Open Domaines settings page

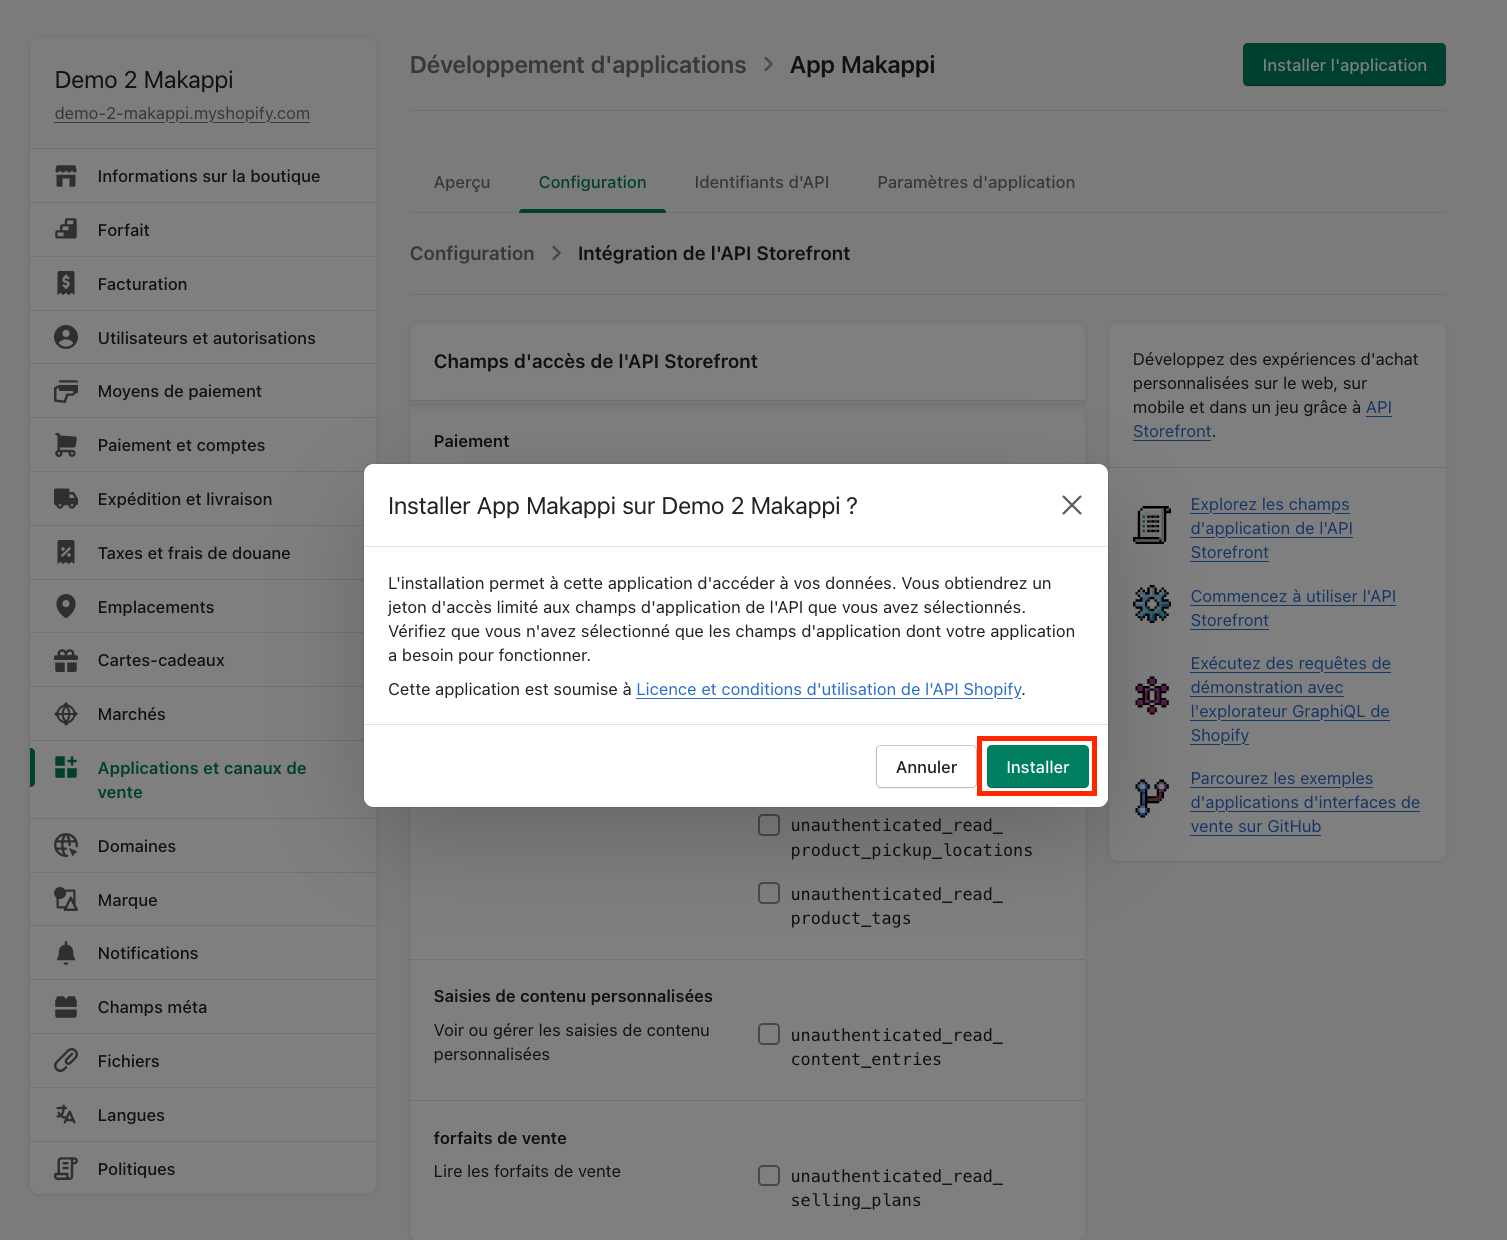pos(203,846)
